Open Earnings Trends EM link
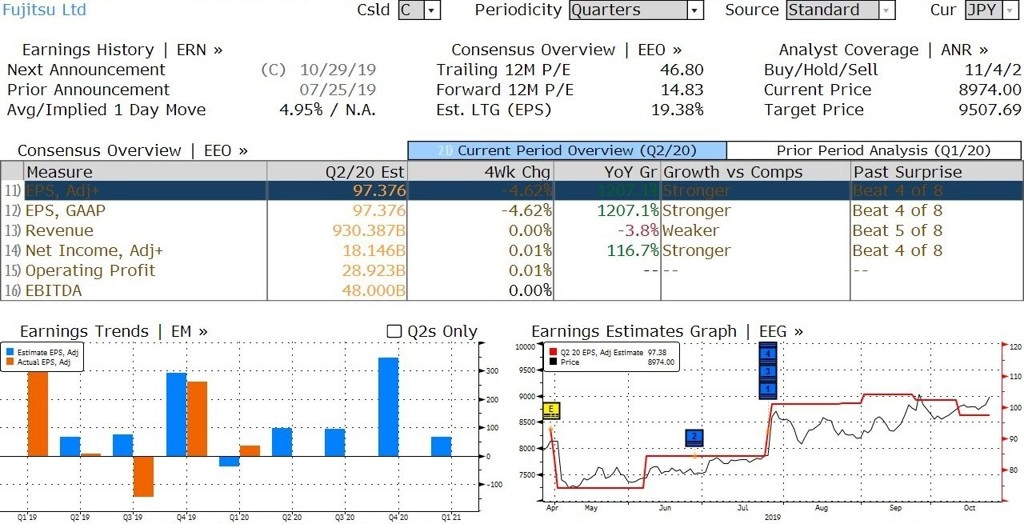 click(x=114, y=331)
